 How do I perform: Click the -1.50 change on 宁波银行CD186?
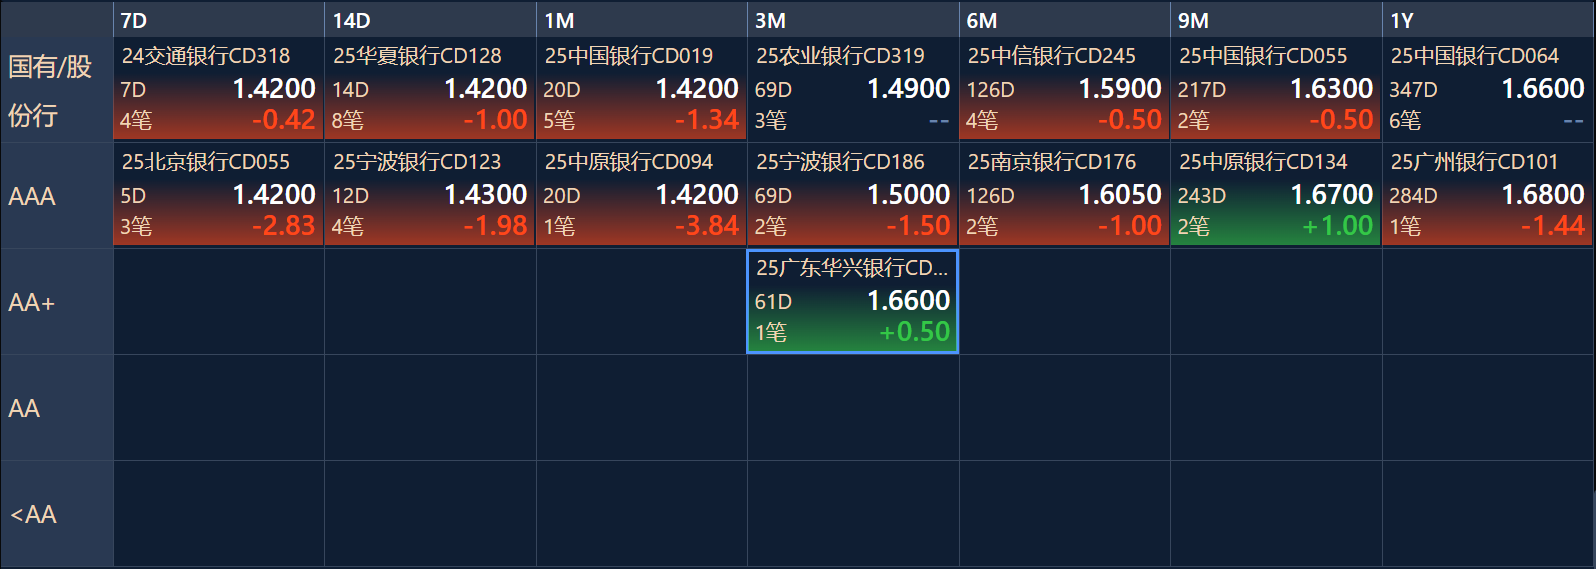click(x=918, y=226)
